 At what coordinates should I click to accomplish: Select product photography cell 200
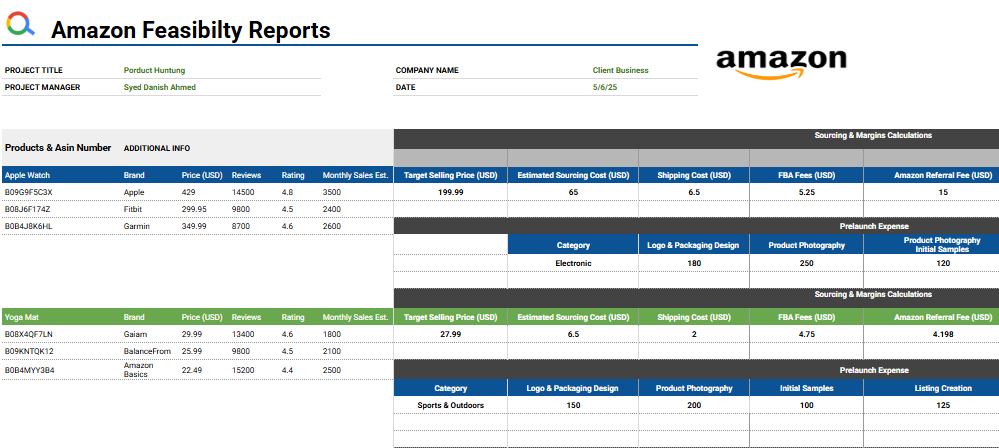coord(694,405)
